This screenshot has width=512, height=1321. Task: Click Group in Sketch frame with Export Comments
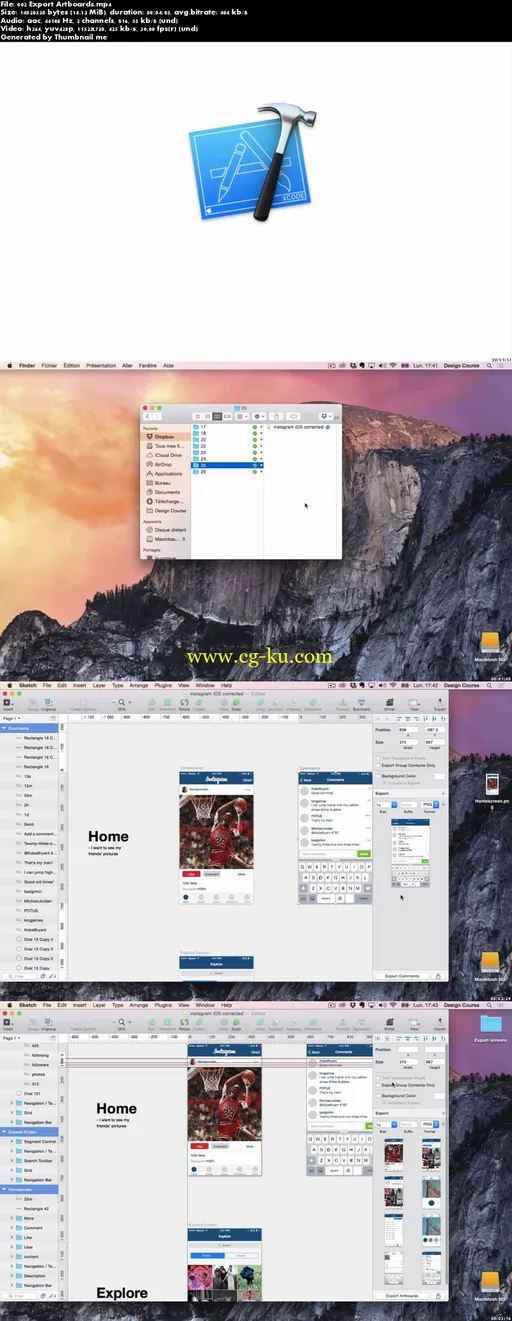[x=33, y=702]
